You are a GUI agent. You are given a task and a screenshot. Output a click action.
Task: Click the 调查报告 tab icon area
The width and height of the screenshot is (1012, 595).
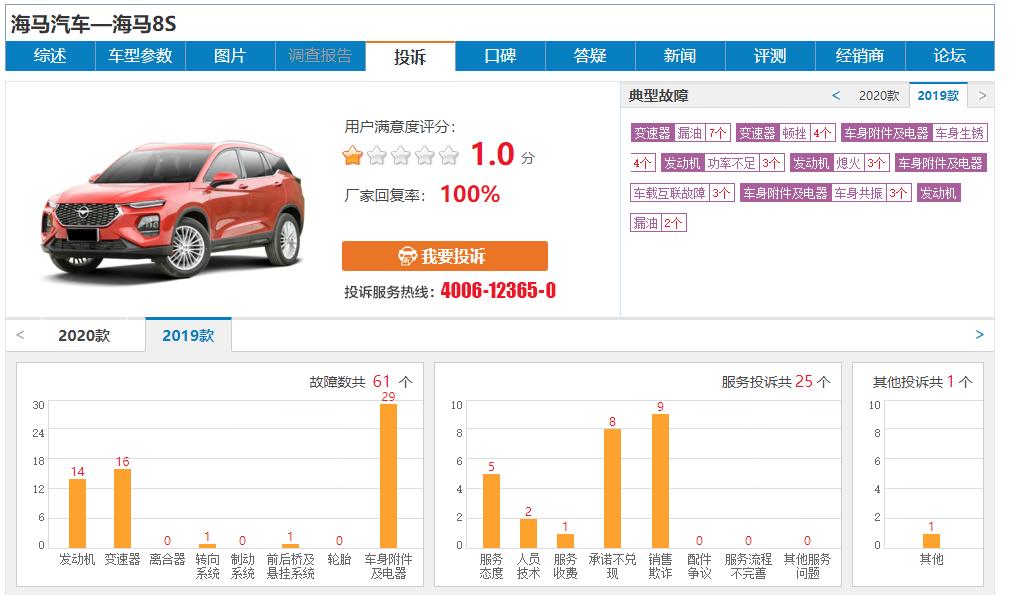[x=319, y=57]
